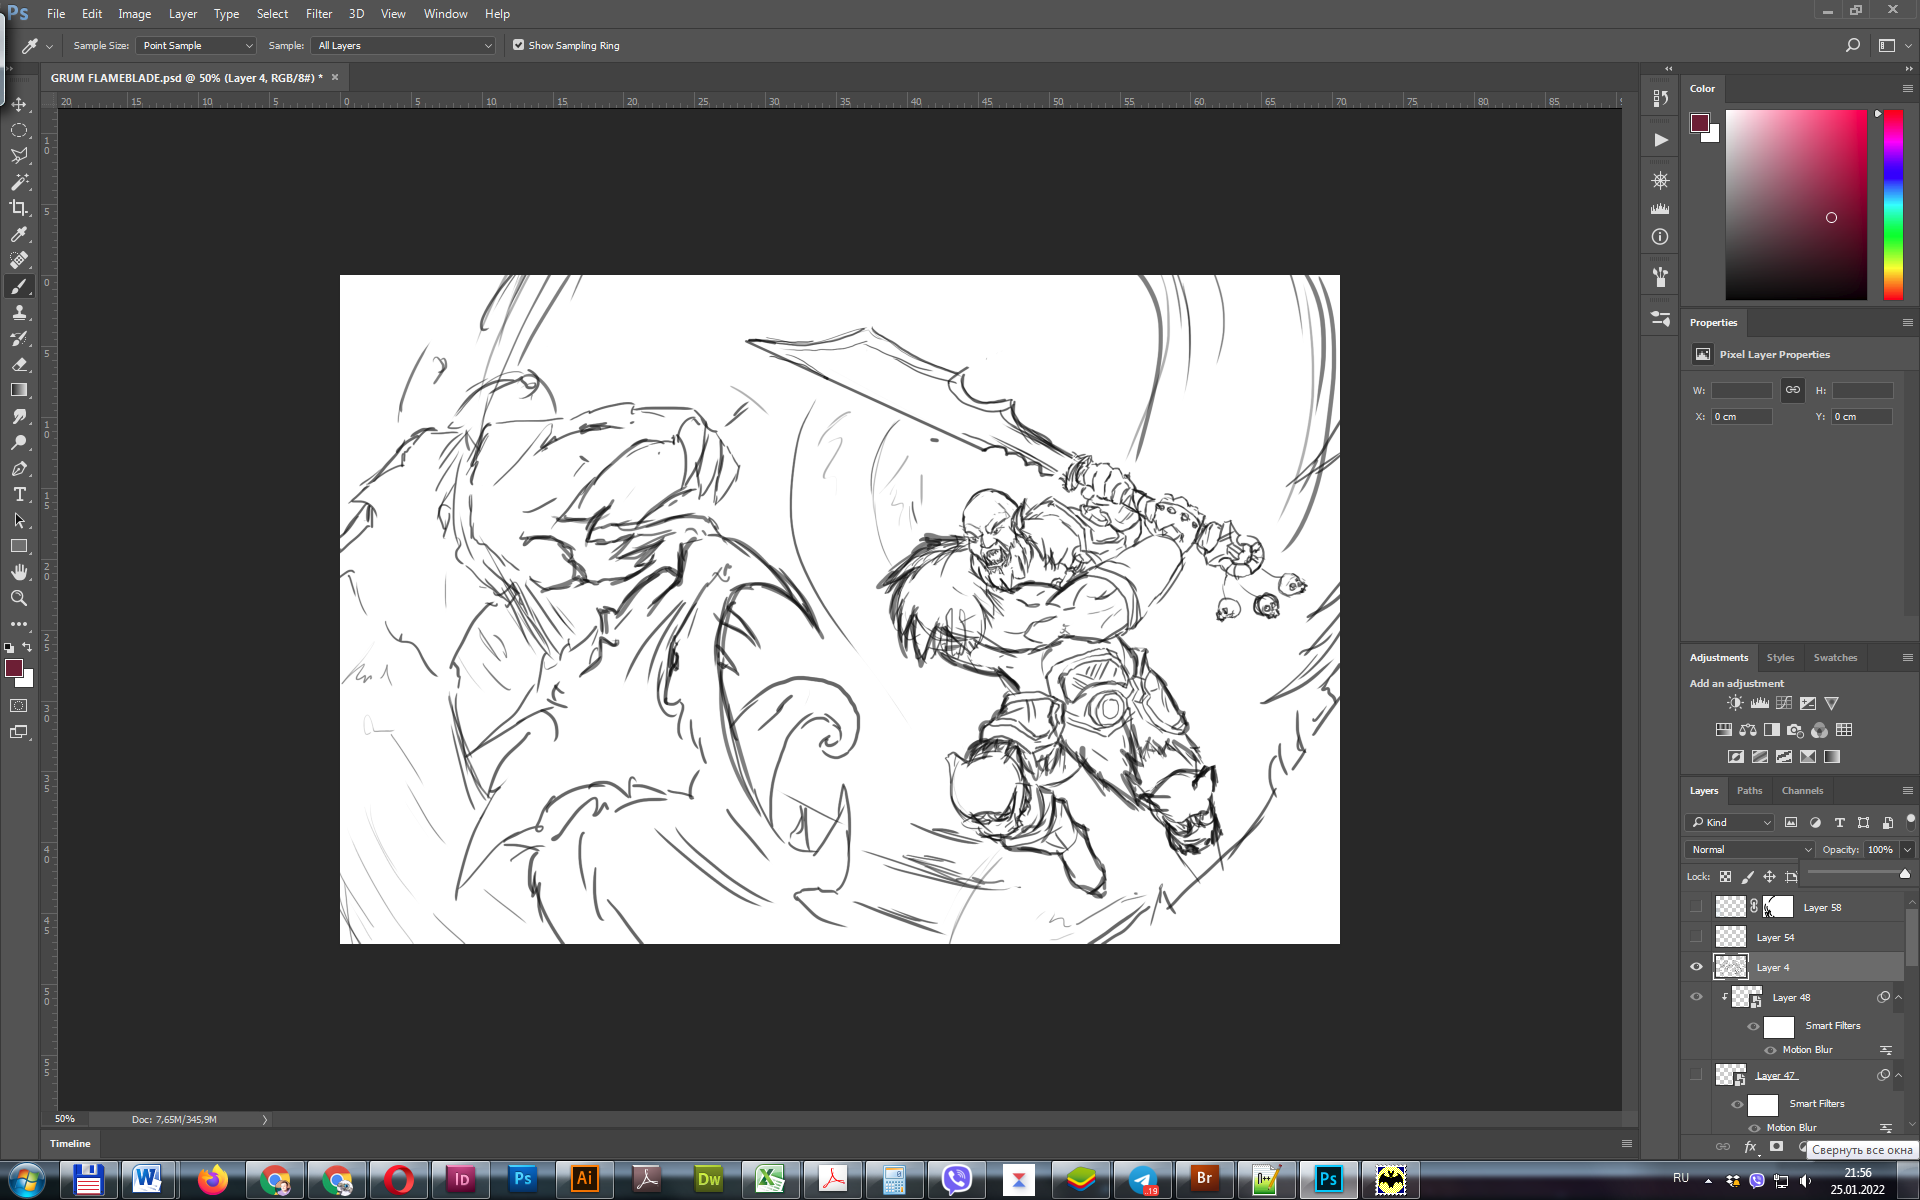Switch to the Channels tab

(1802, 790)
